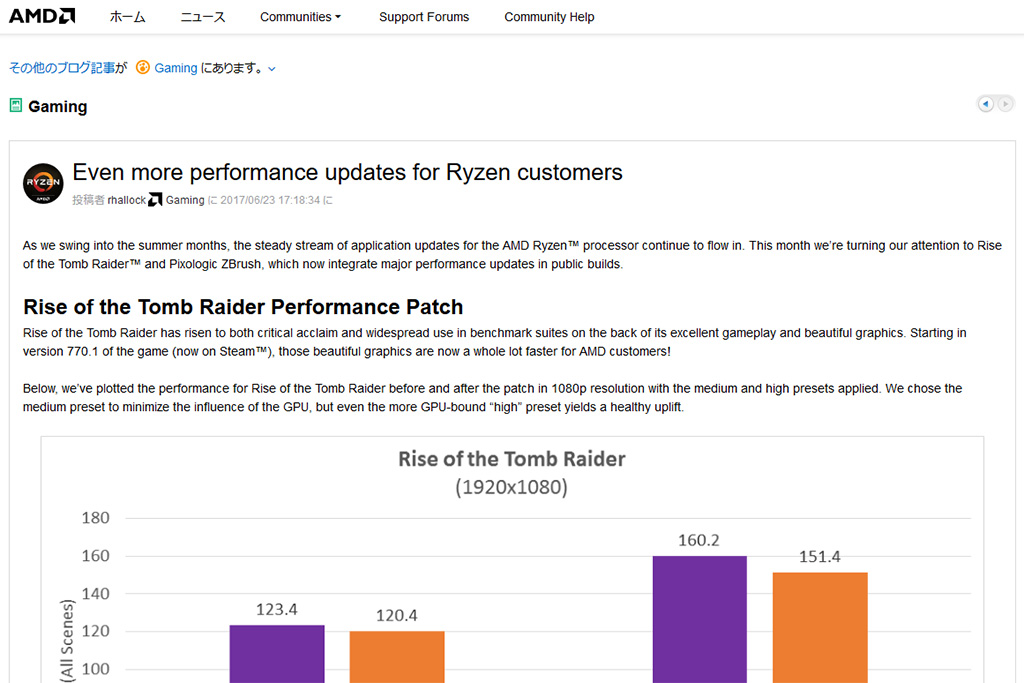Click the Ryzen author avatar

click(x=43, y=183)
